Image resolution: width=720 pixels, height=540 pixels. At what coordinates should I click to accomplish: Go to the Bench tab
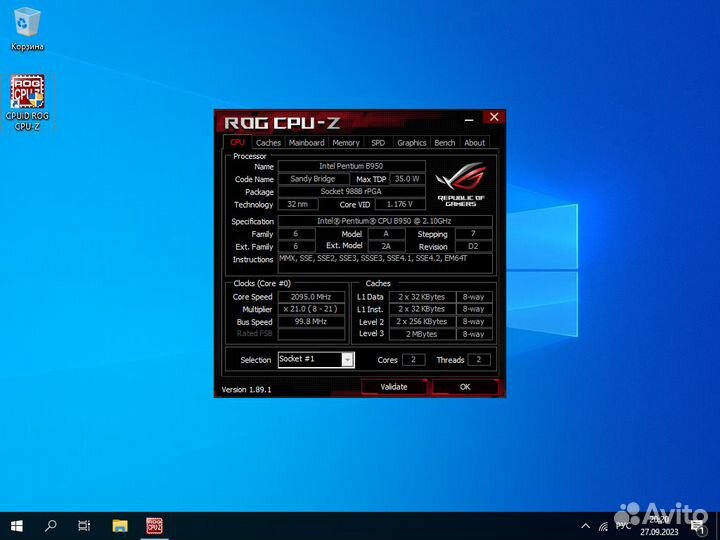pos(444,143)
